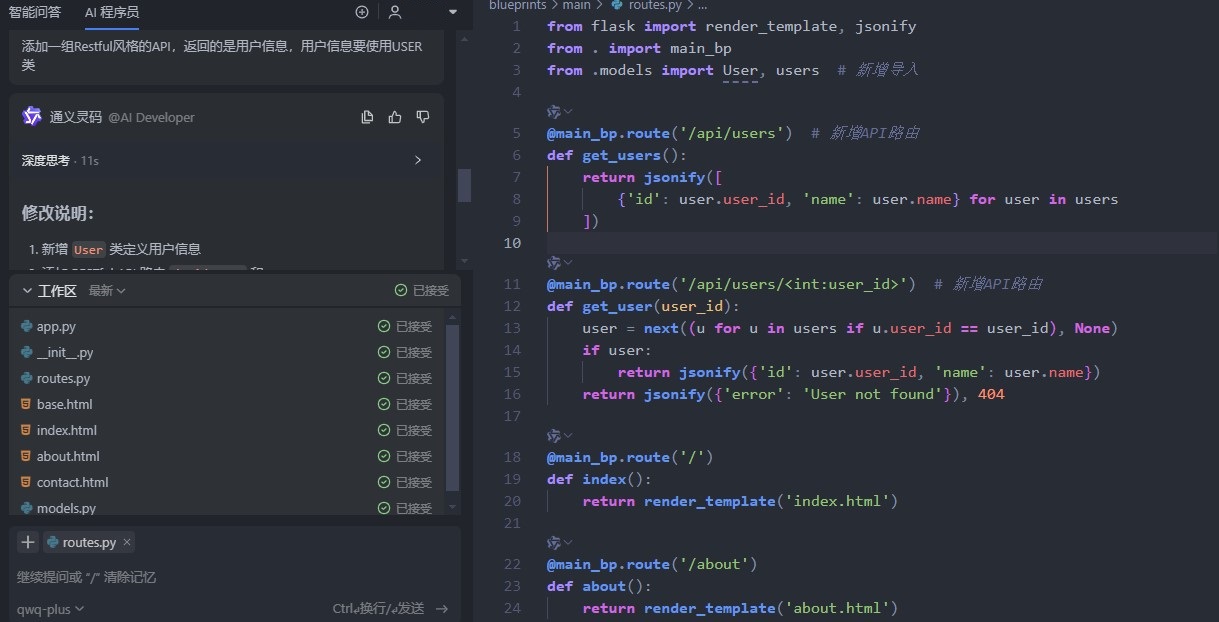The height and width of the screenshot is (622, 1219).
Task: Click the 已接受 status in 工作区 header
Action: (x=422, y=291)
